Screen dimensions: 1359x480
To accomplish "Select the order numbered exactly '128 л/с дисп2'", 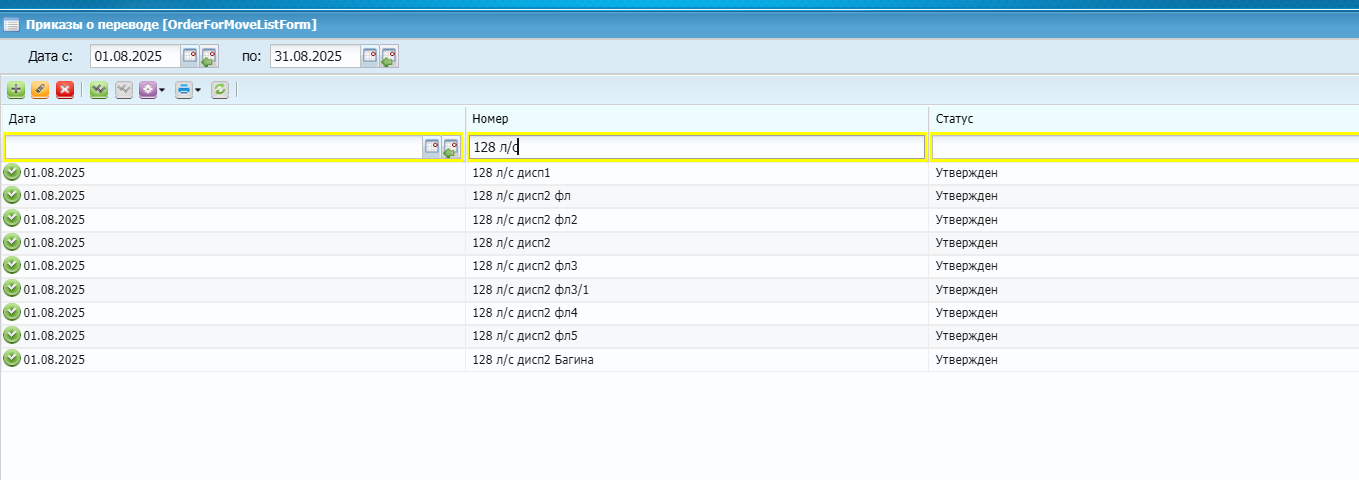I will 511,242.
